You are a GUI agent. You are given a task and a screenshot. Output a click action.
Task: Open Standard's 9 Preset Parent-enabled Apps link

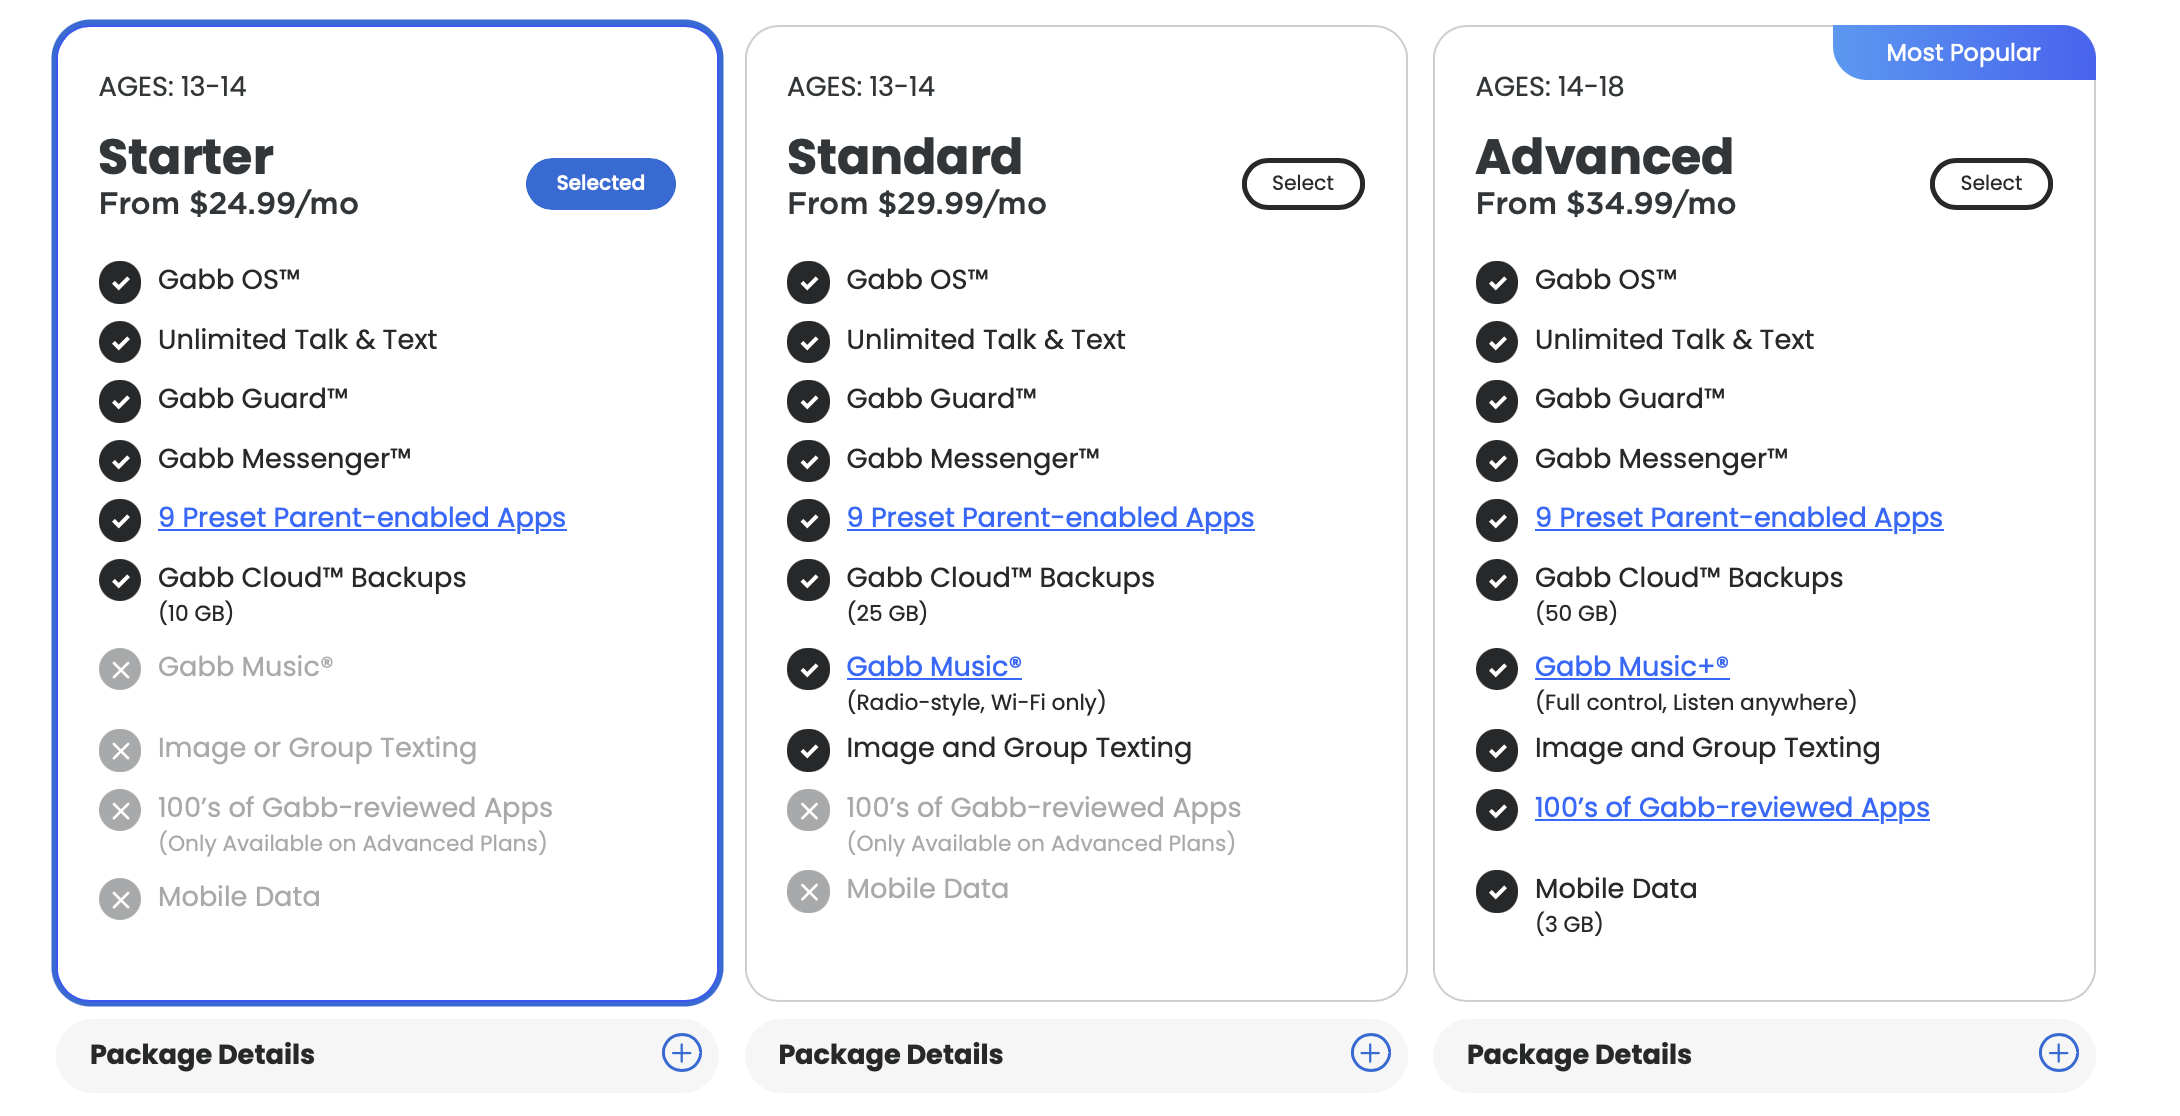pos(1050,518)
